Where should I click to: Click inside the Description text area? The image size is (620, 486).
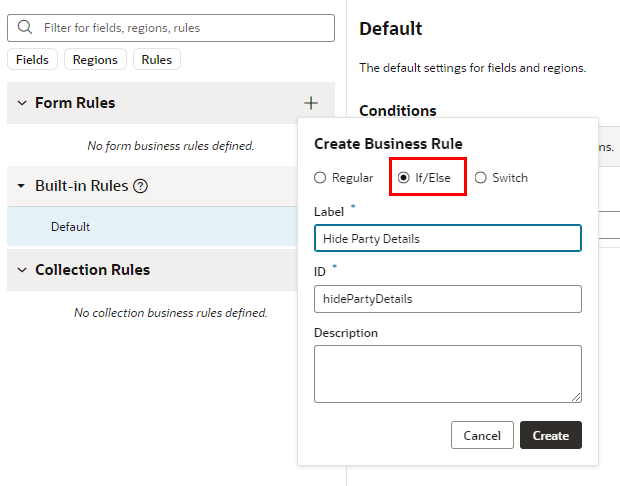(x=445, y=373)
